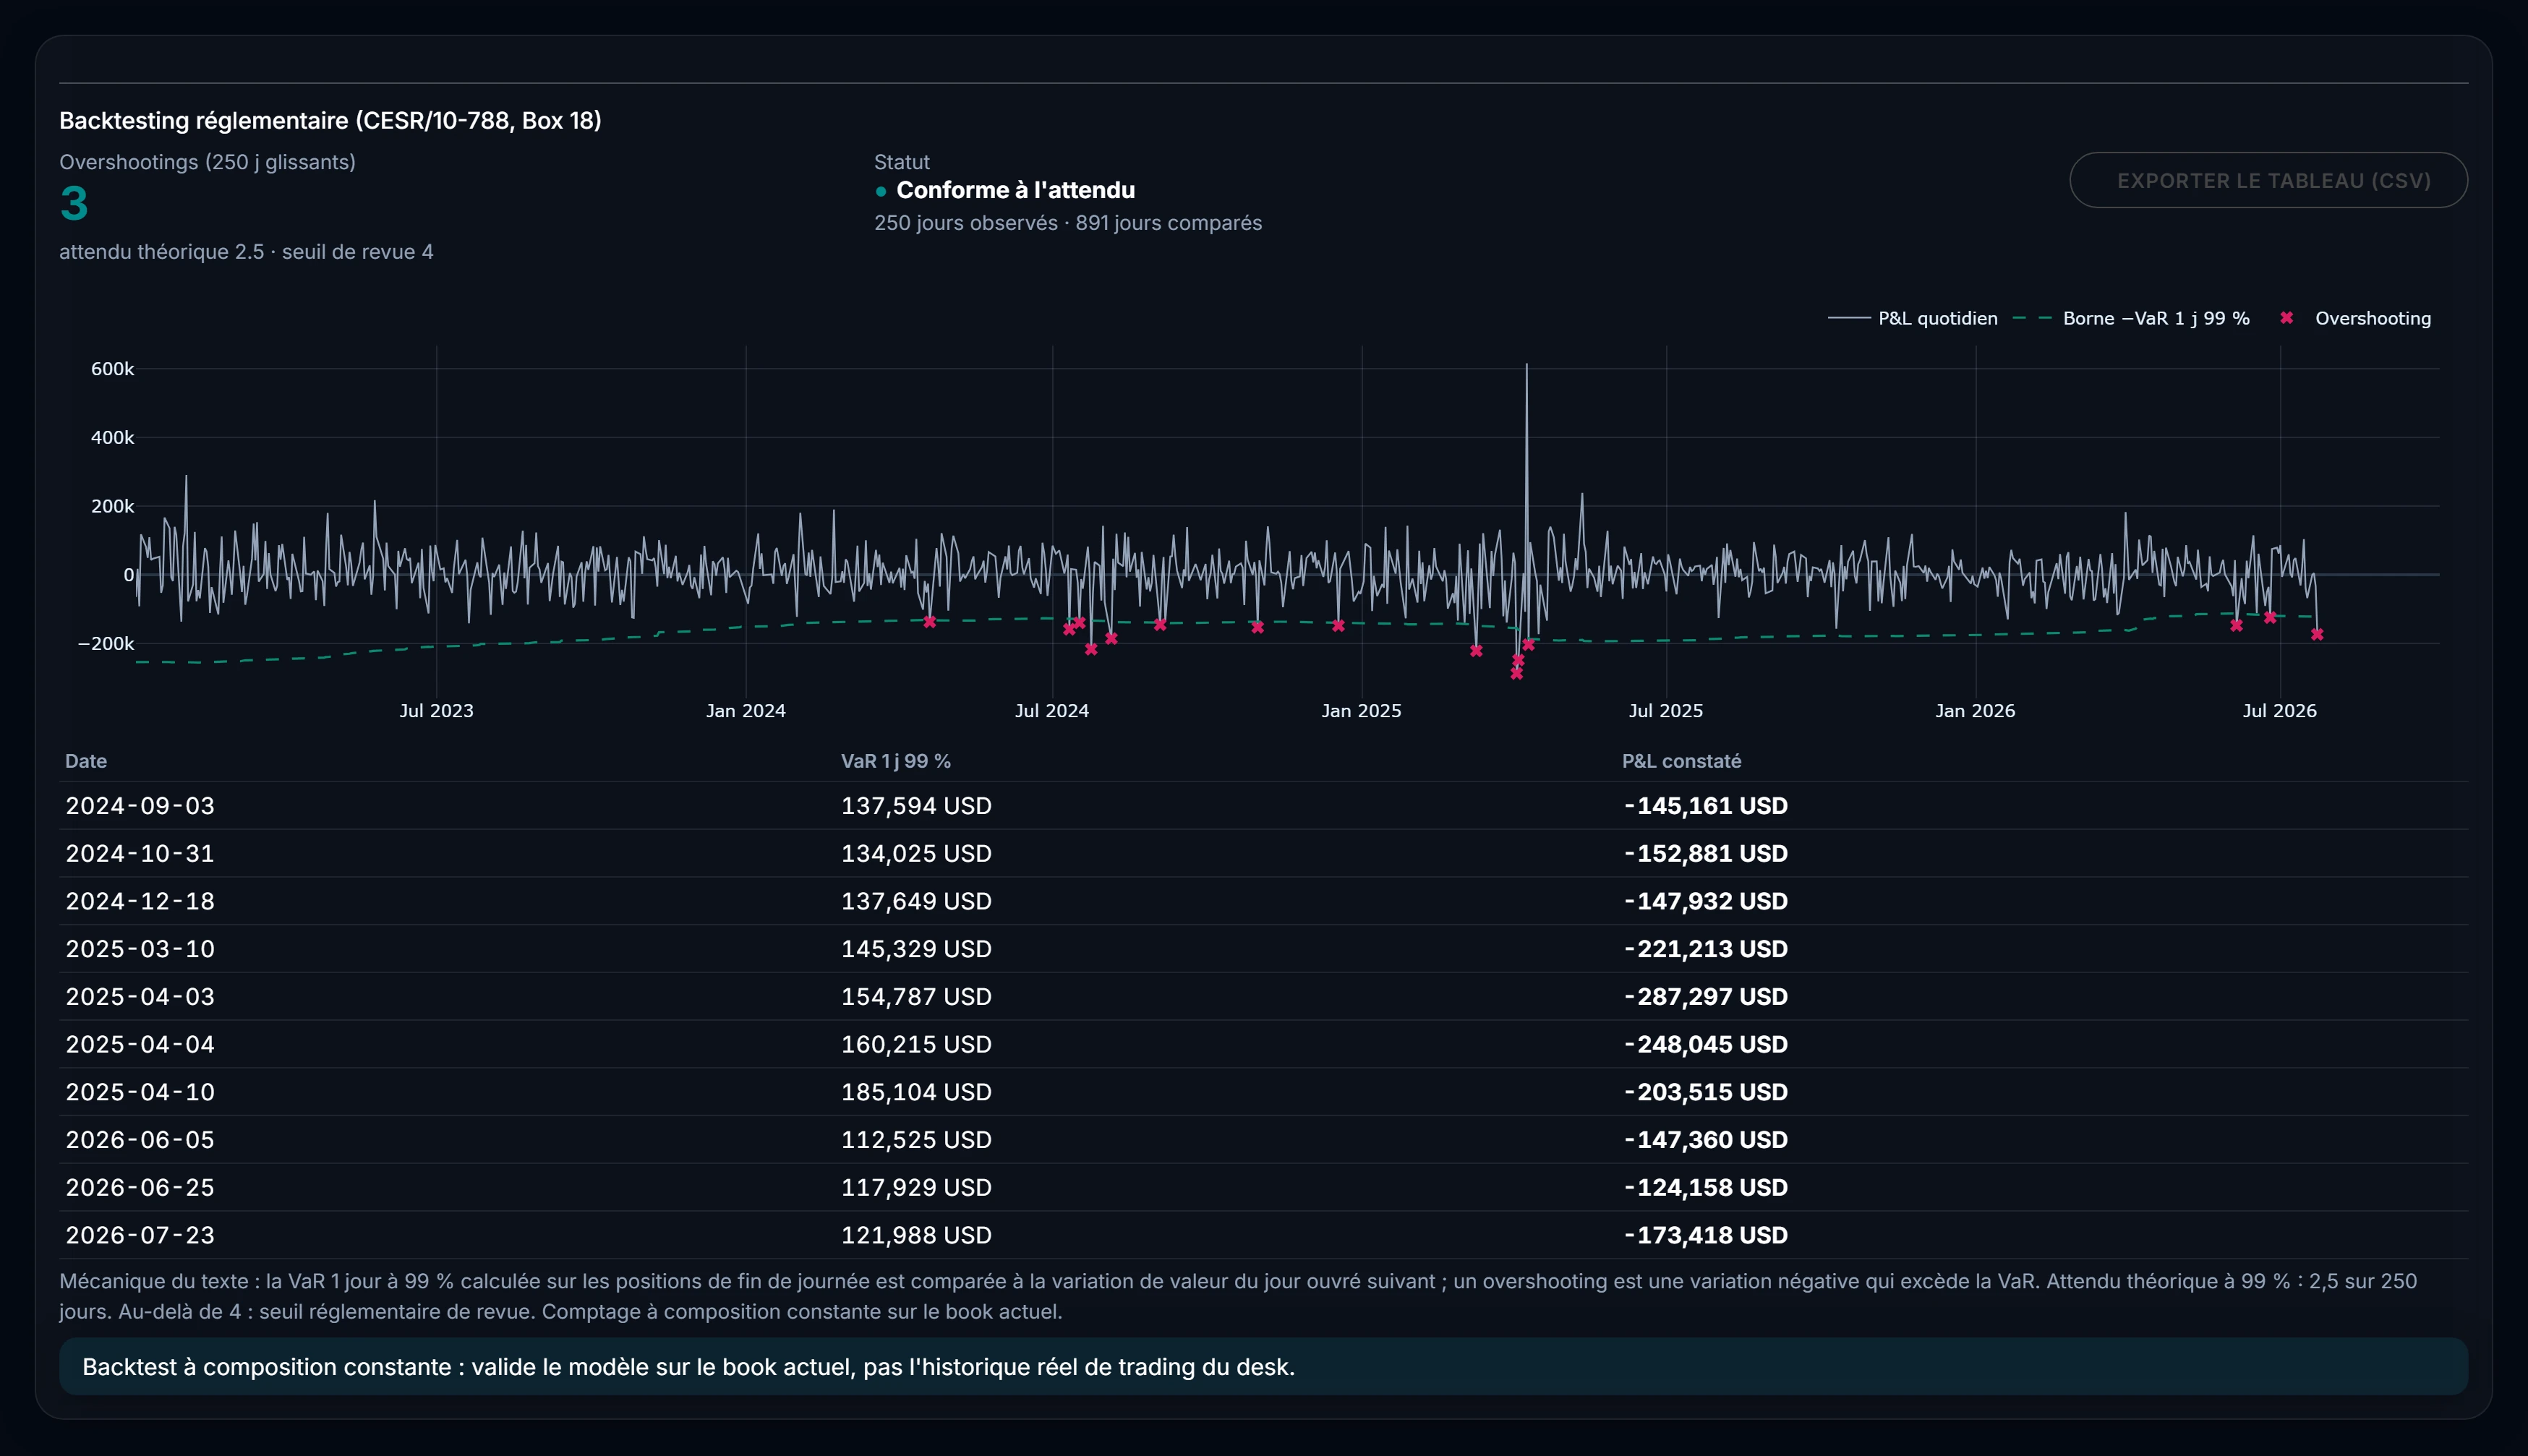
Task: Click the lowest overshooting cross near April 2025
Action: [x=1516, y=674]
